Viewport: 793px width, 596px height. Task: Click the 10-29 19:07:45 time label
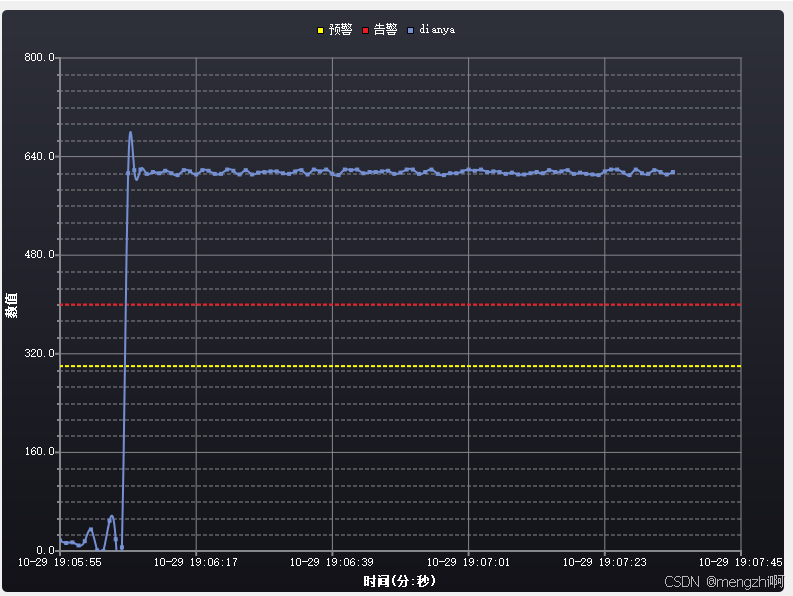click(x=740, y=562)
